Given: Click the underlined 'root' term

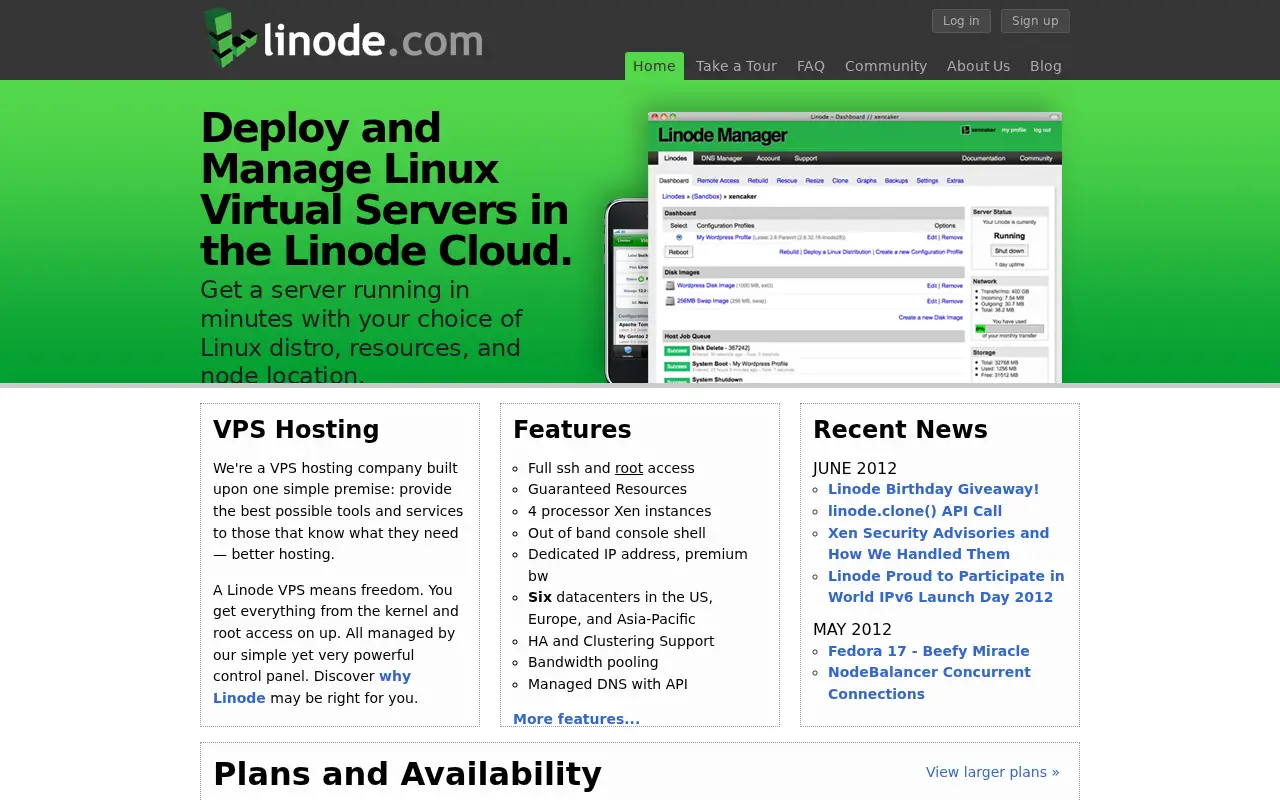Looking at the screenshot, I should [629, 468].
